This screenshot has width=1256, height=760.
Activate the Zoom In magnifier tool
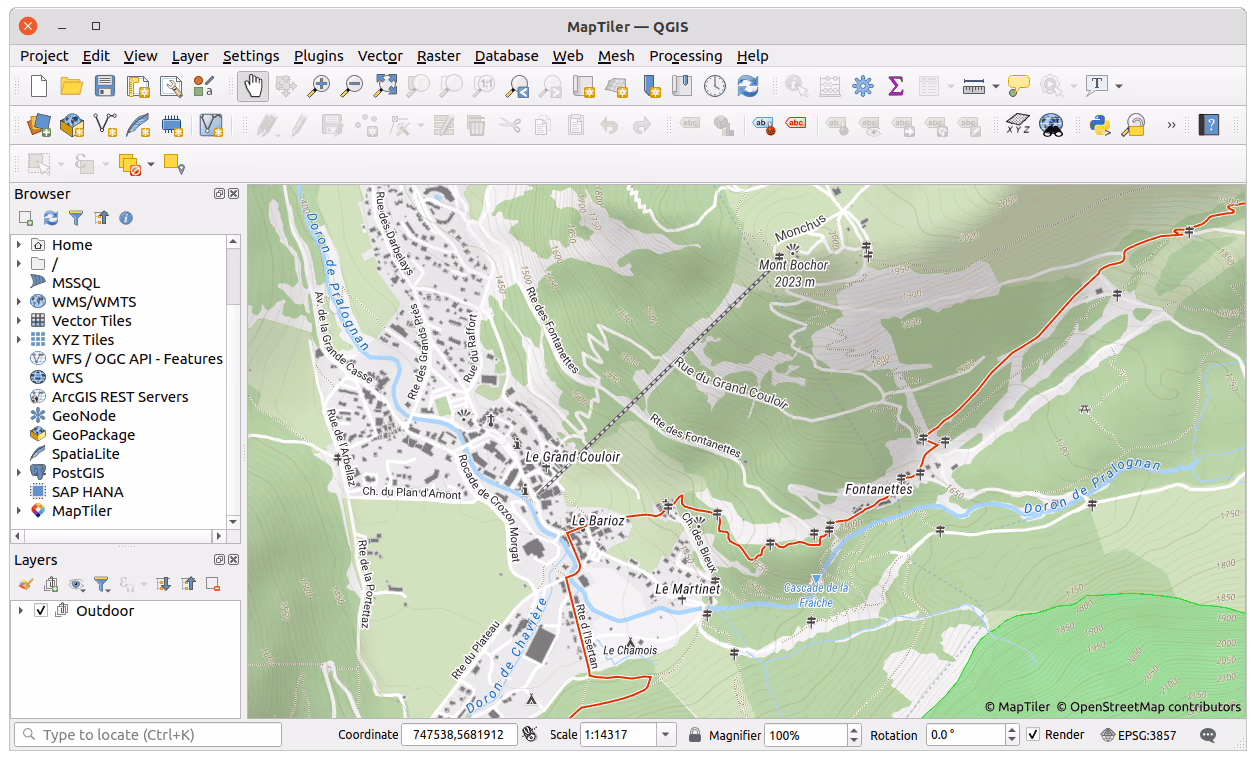point(318,87)
